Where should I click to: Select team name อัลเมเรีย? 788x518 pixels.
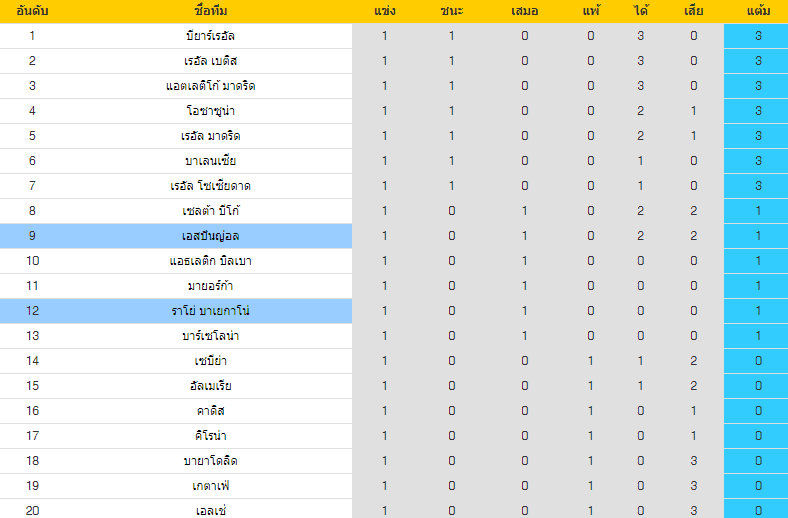click(x=211, y=386)
